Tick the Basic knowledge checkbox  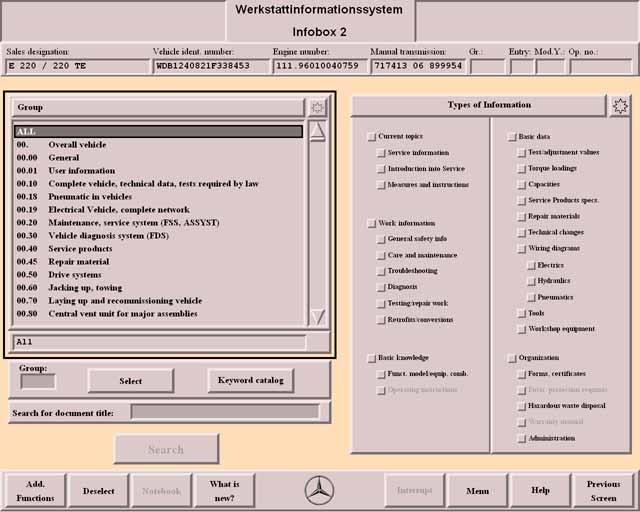[371, 358]
